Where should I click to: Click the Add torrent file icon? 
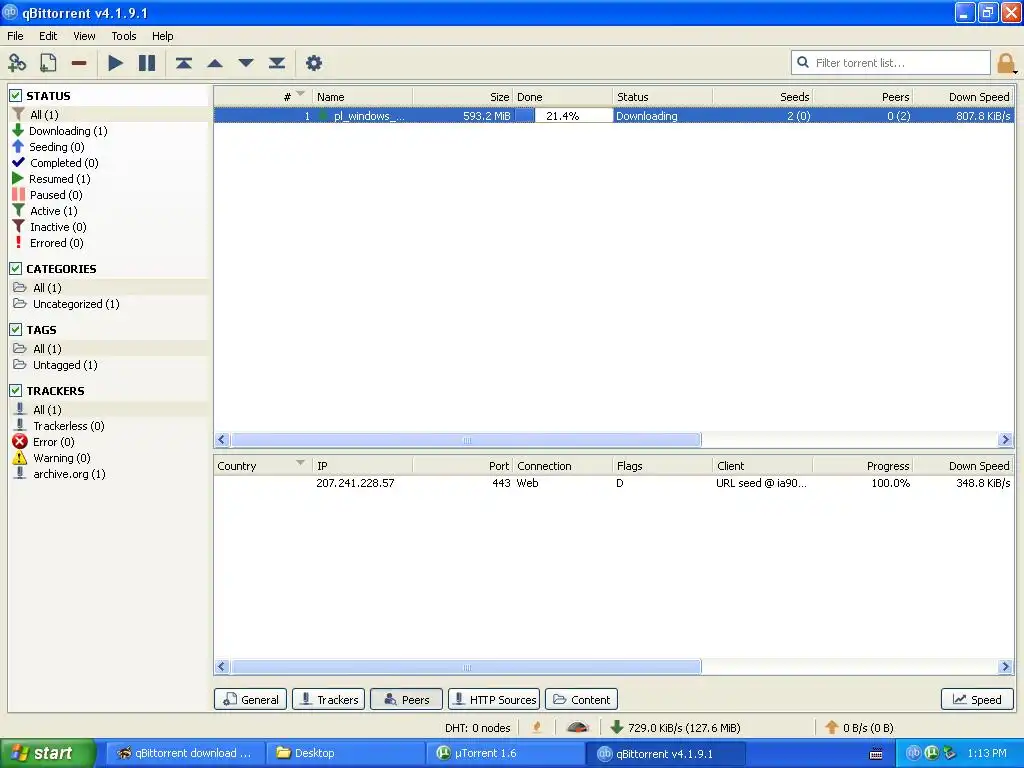(48, 63)
